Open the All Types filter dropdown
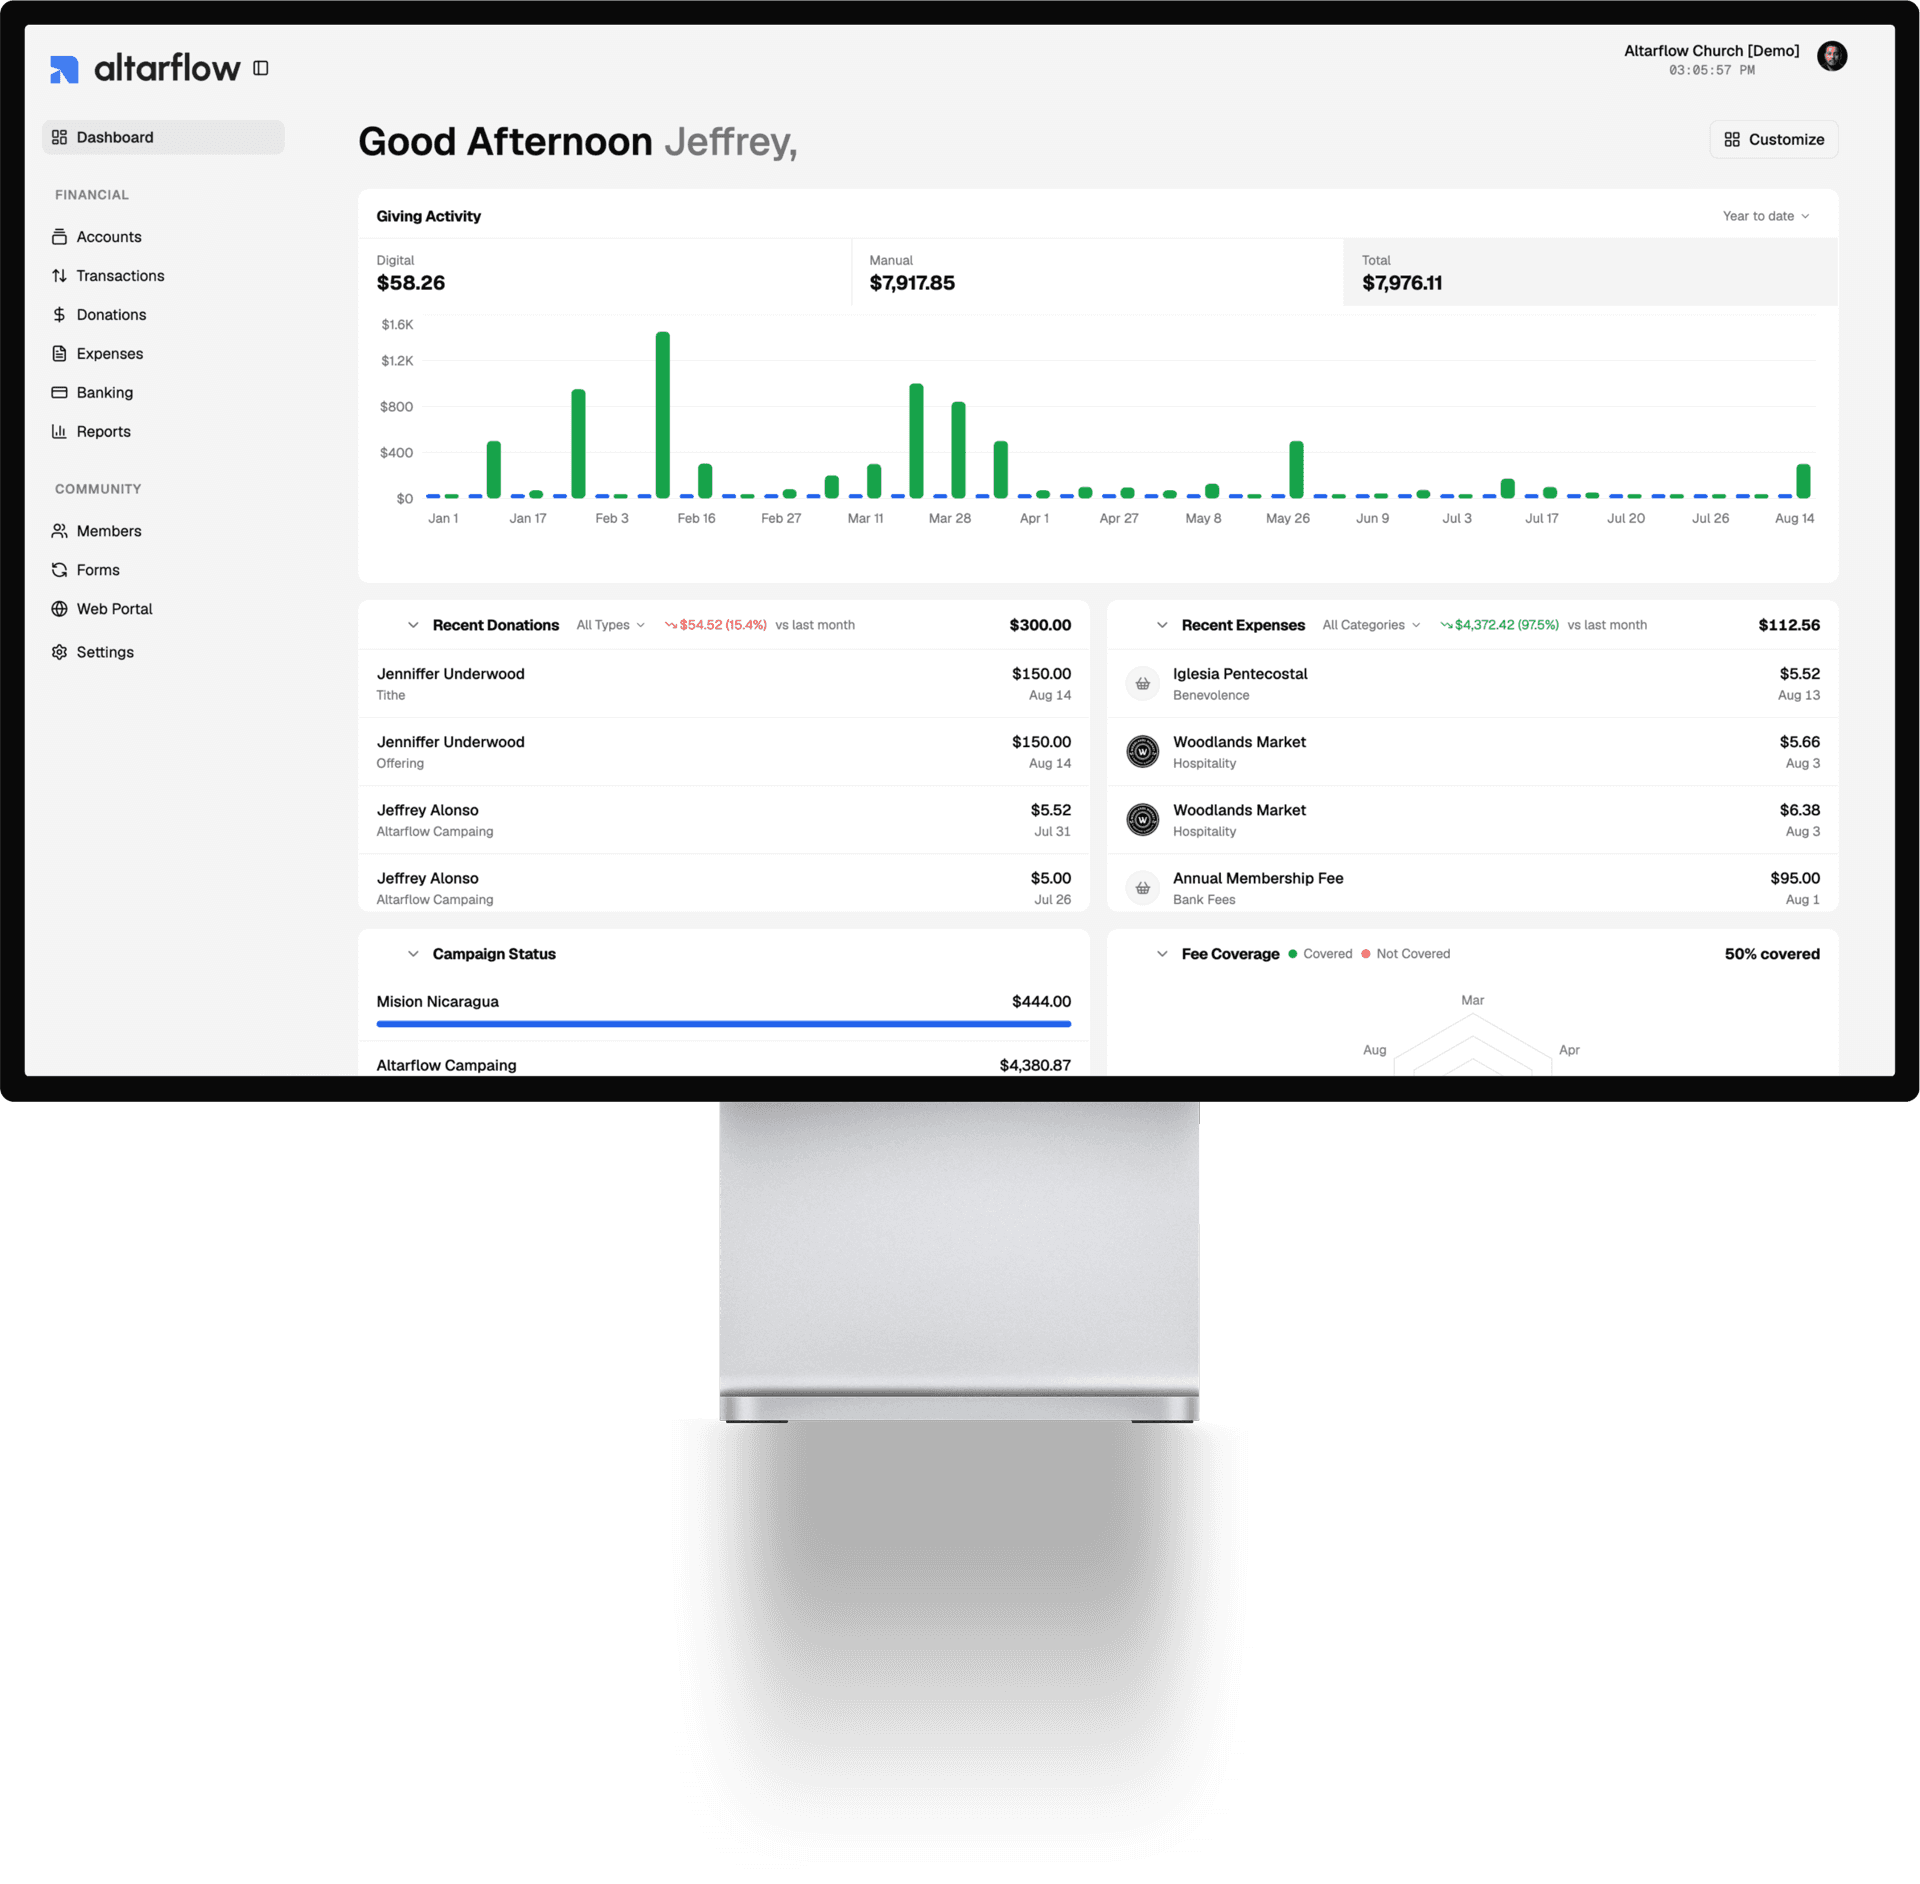The image size is (1920, 1884). tap(611, 625)
